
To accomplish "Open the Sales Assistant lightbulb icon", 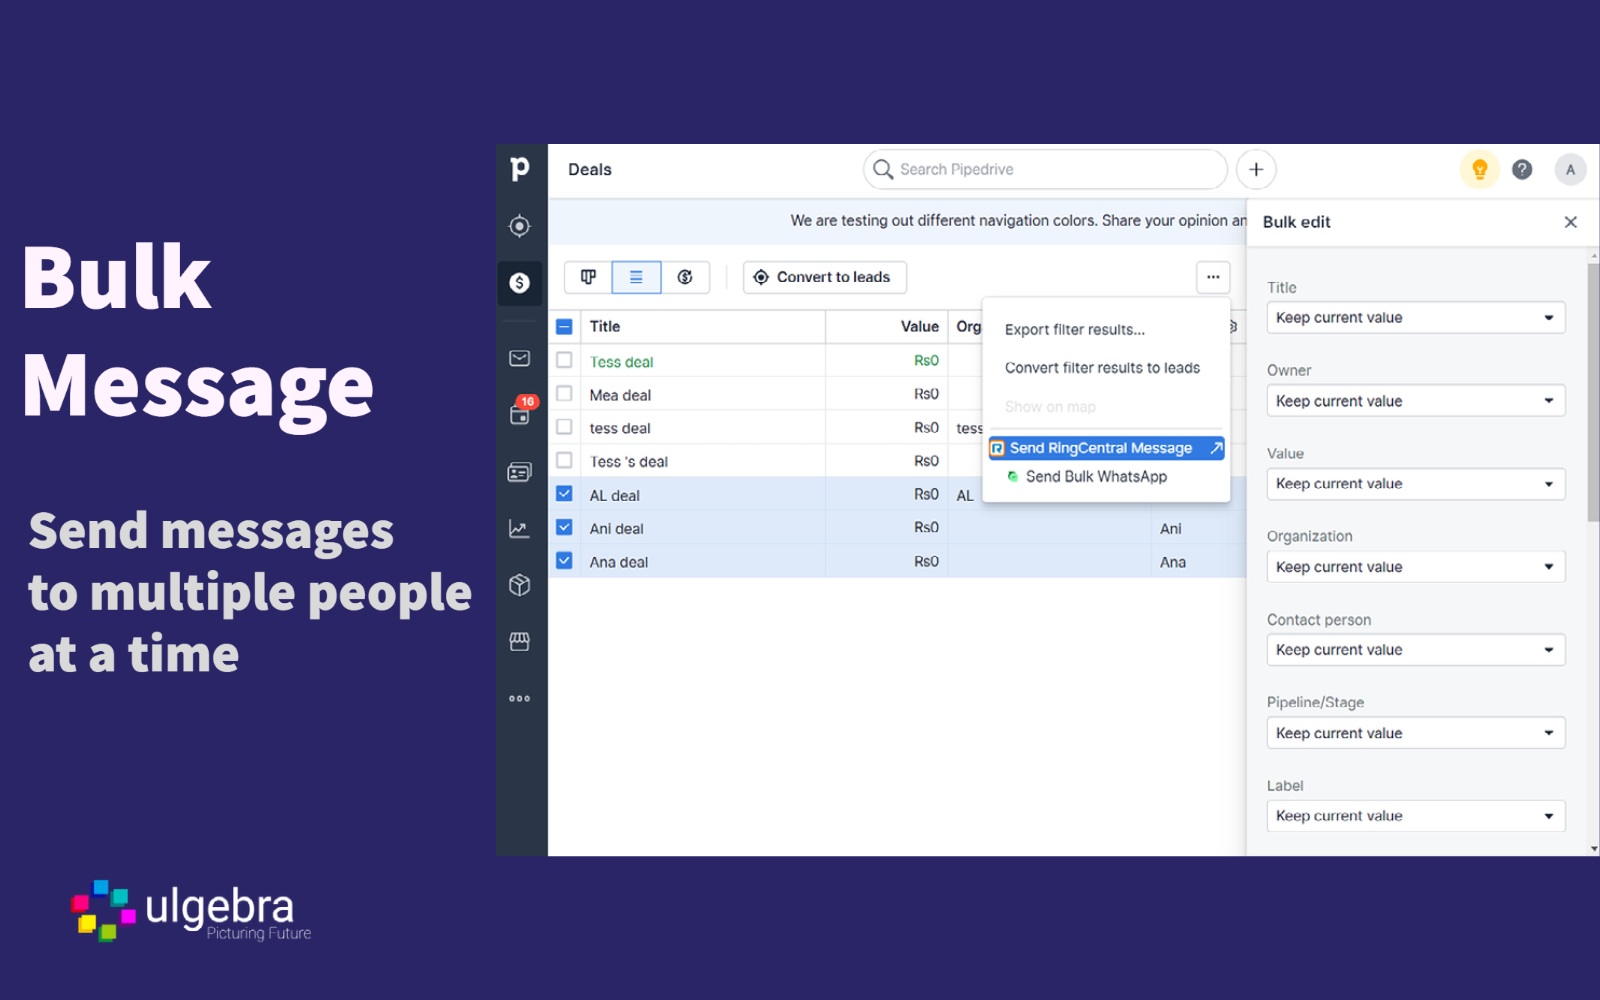I will click(1480, 170).
